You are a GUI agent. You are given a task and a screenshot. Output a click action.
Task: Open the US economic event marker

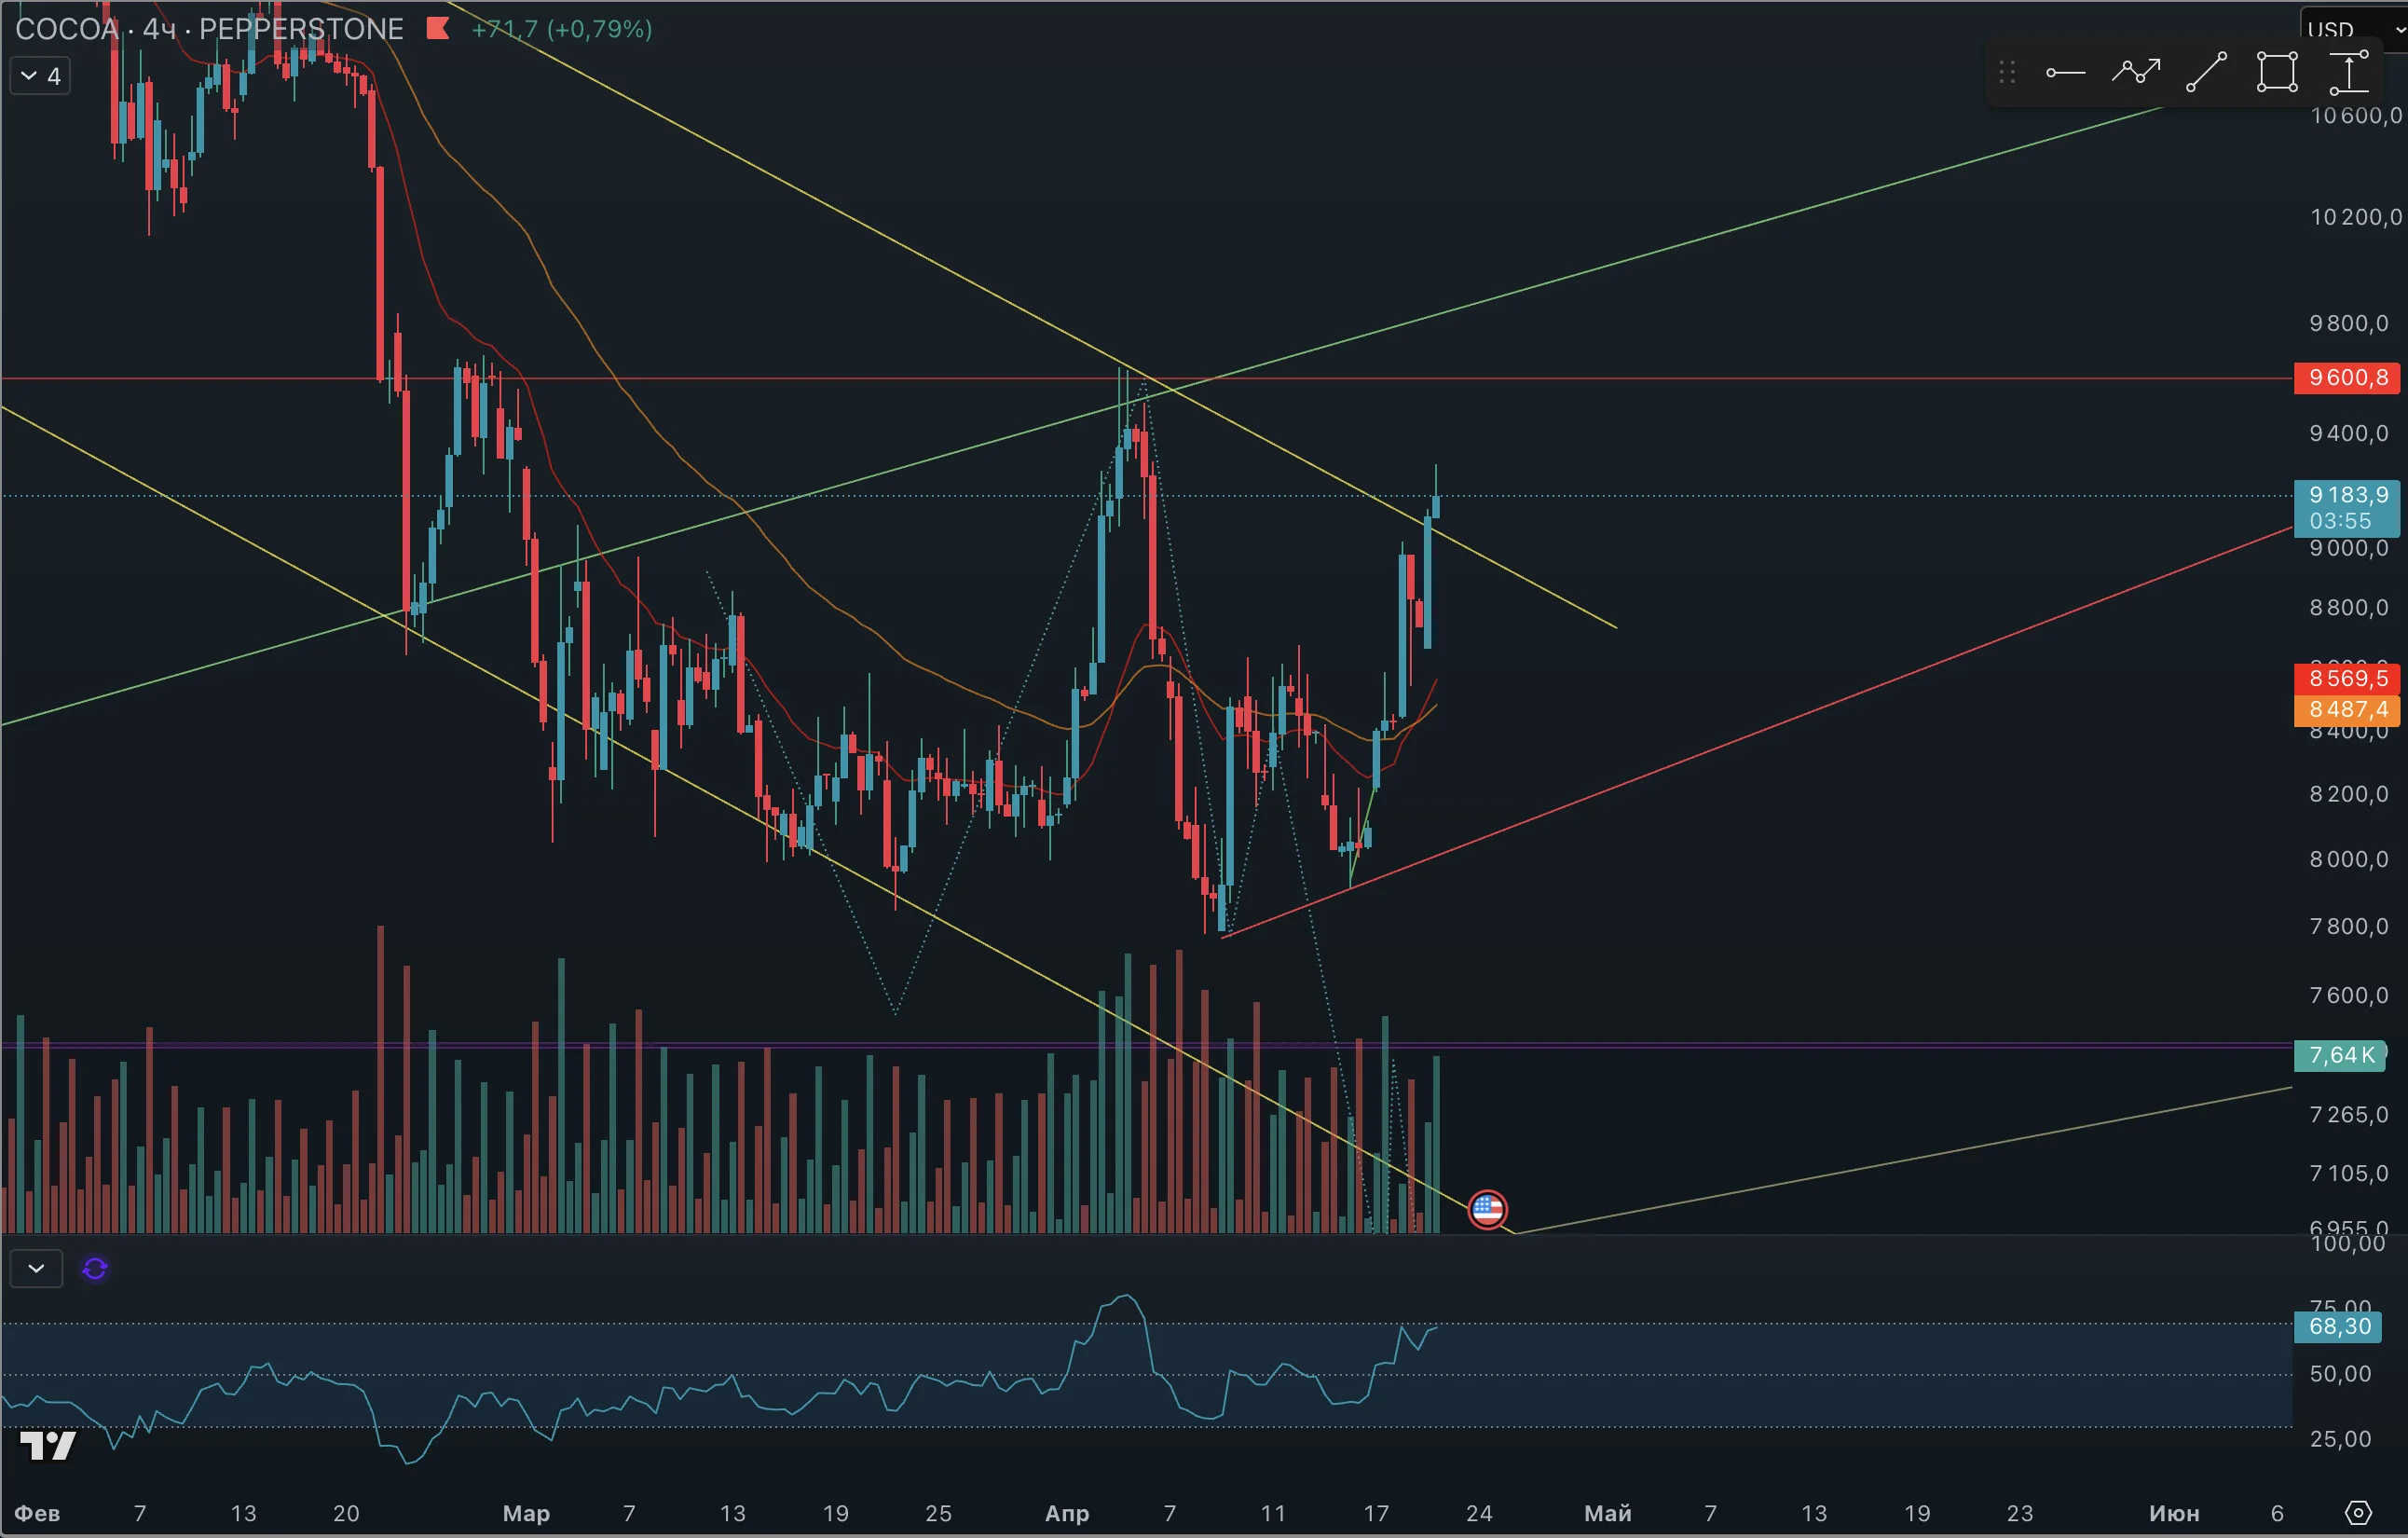[1487, 1209]
